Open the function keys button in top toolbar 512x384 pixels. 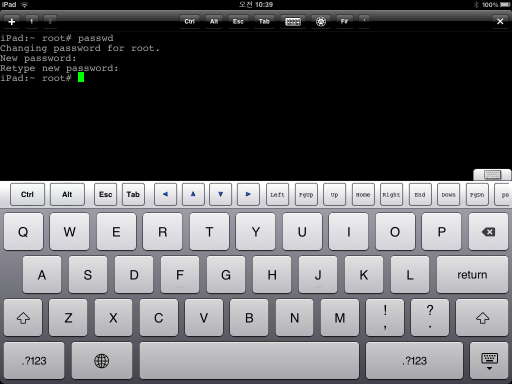[345, 22]
